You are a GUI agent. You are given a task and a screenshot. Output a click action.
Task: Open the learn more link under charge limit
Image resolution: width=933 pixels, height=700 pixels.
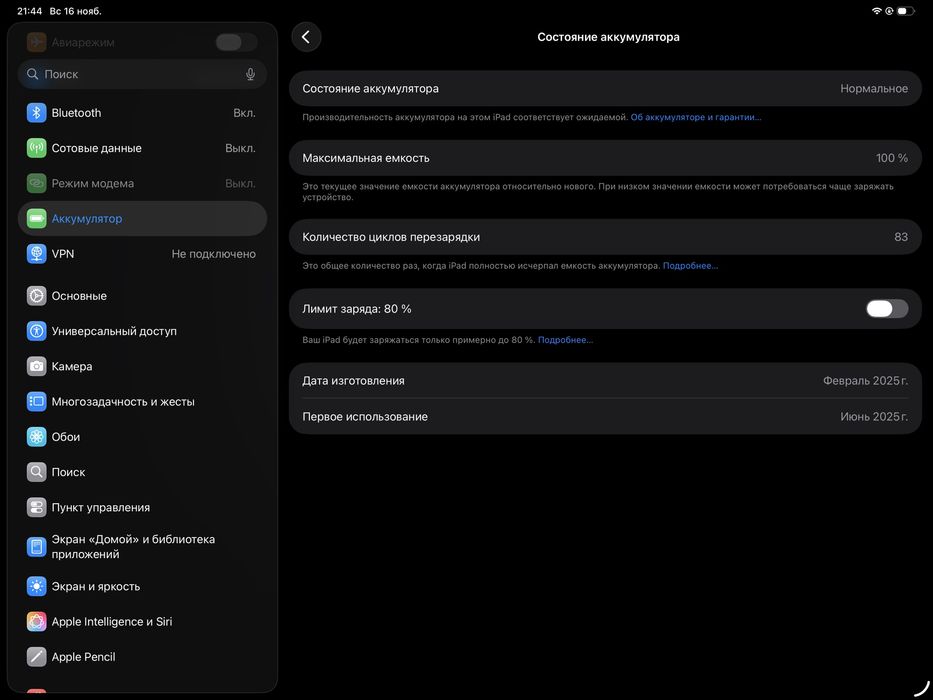tap(565, 340)
